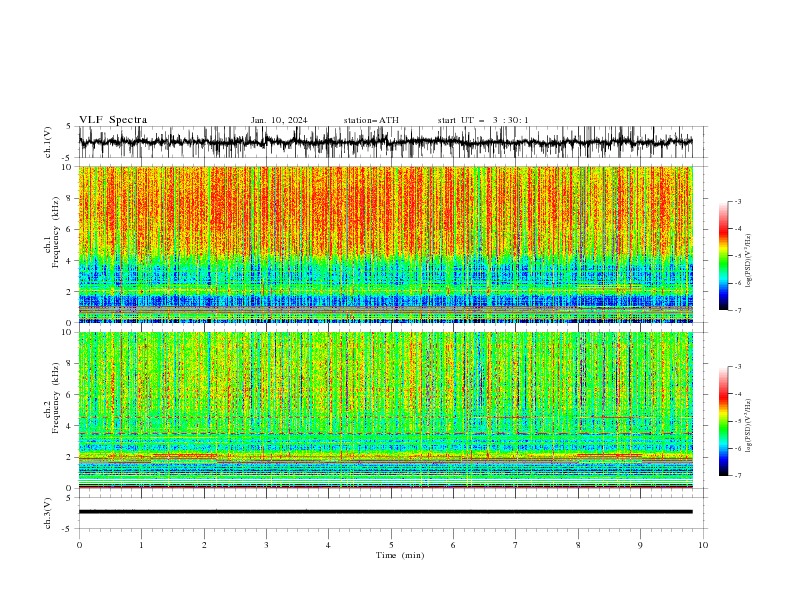Click the ch.2 spectrogram panel
792x612 pixels.
(x=385, y=410)
